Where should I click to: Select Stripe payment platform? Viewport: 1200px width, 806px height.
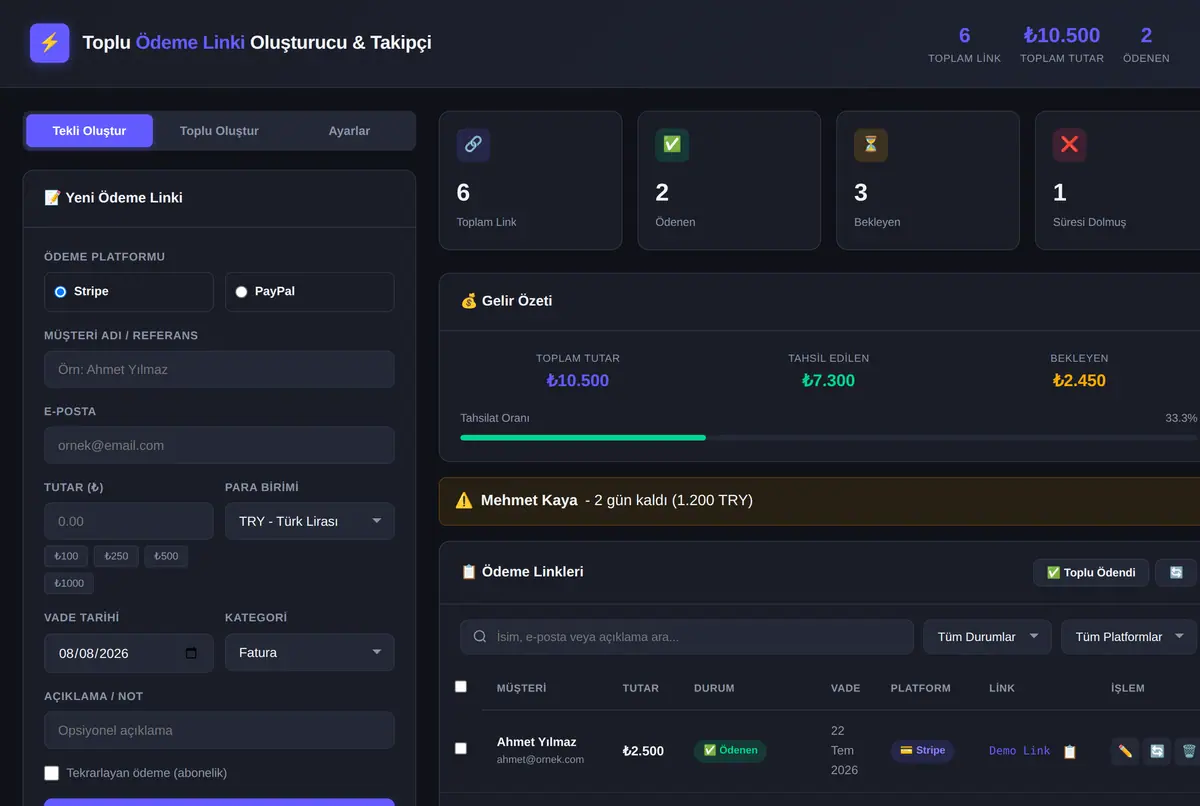coord(129,292)
